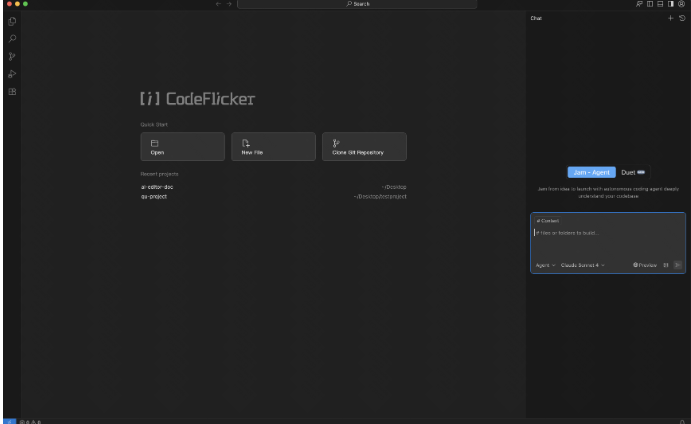Click the Clone Git Repository card
This screenshot has height=424, width=691.
click(x=364, y=147)
